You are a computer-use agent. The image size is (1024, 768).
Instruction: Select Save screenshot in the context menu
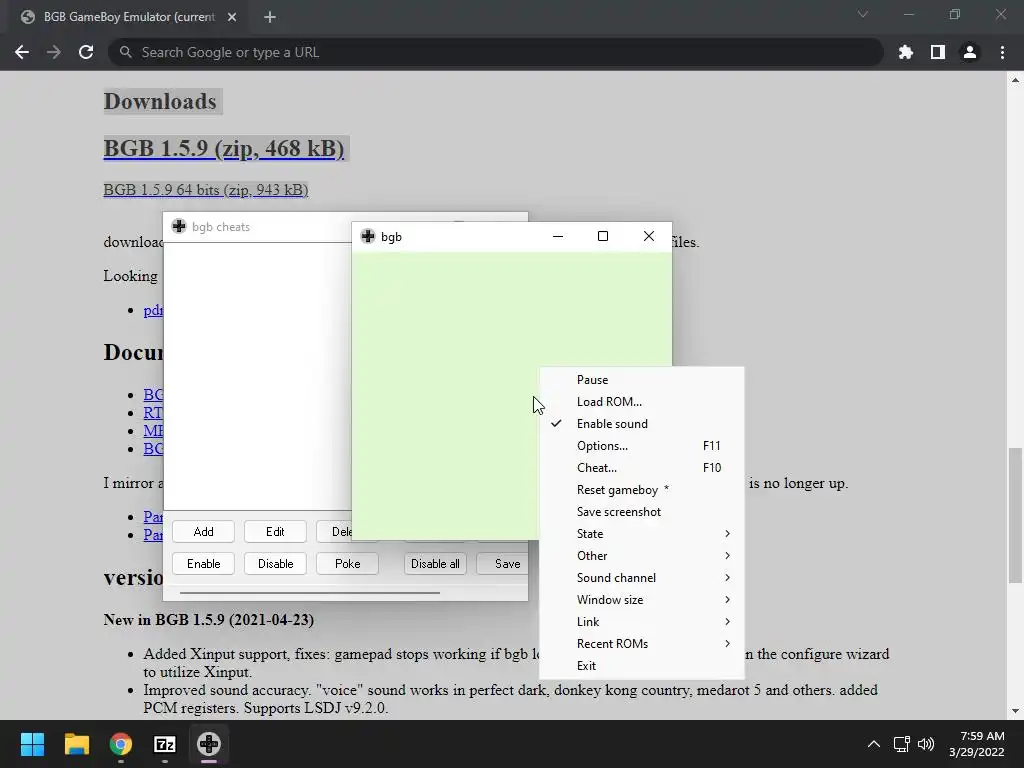[x=641, y=512]
